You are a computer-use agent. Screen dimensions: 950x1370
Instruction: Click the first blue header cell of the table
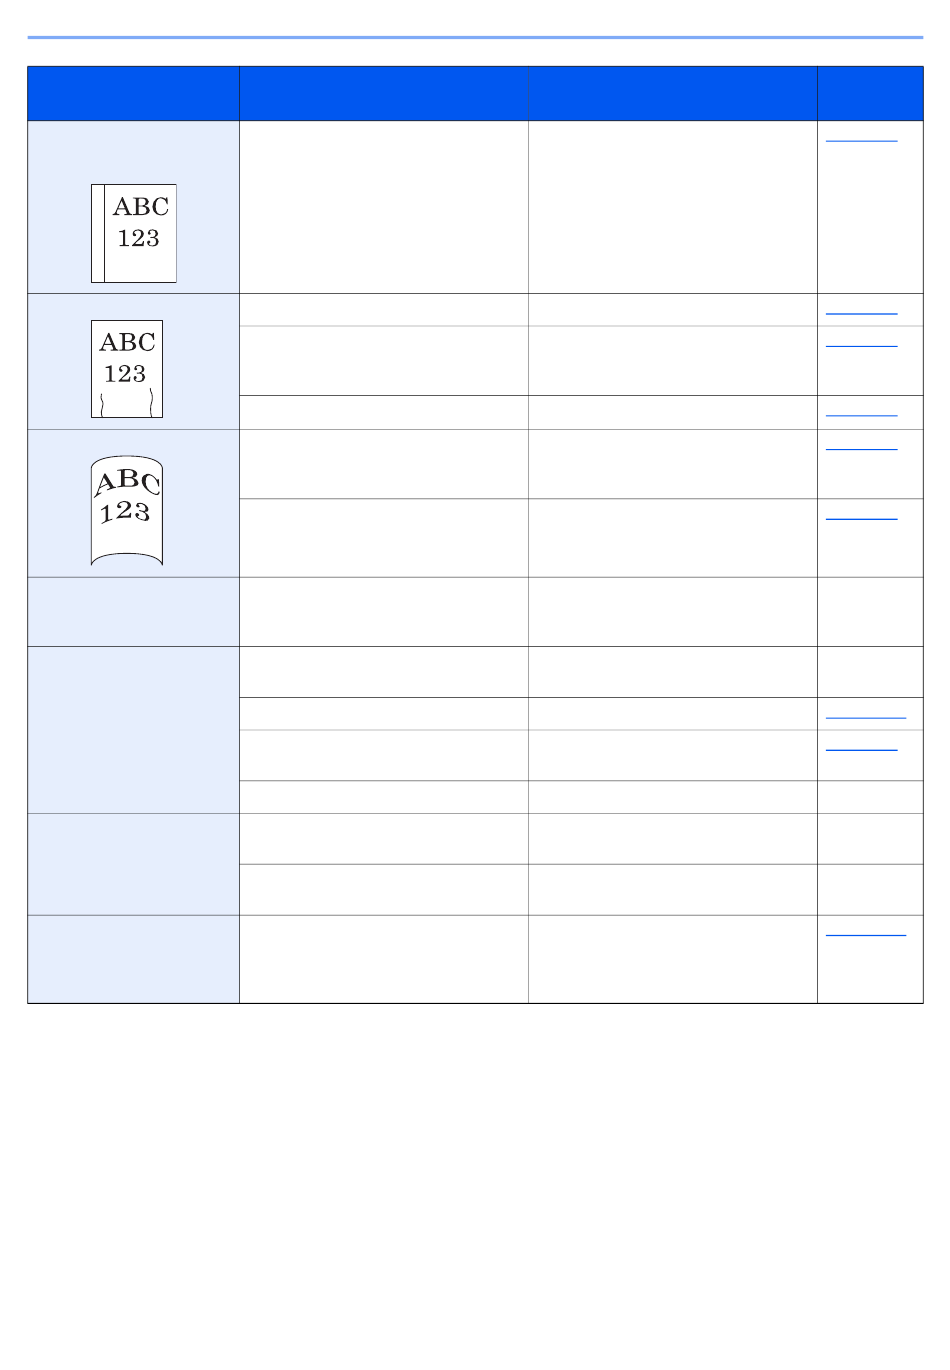click(x=133, y=94)
